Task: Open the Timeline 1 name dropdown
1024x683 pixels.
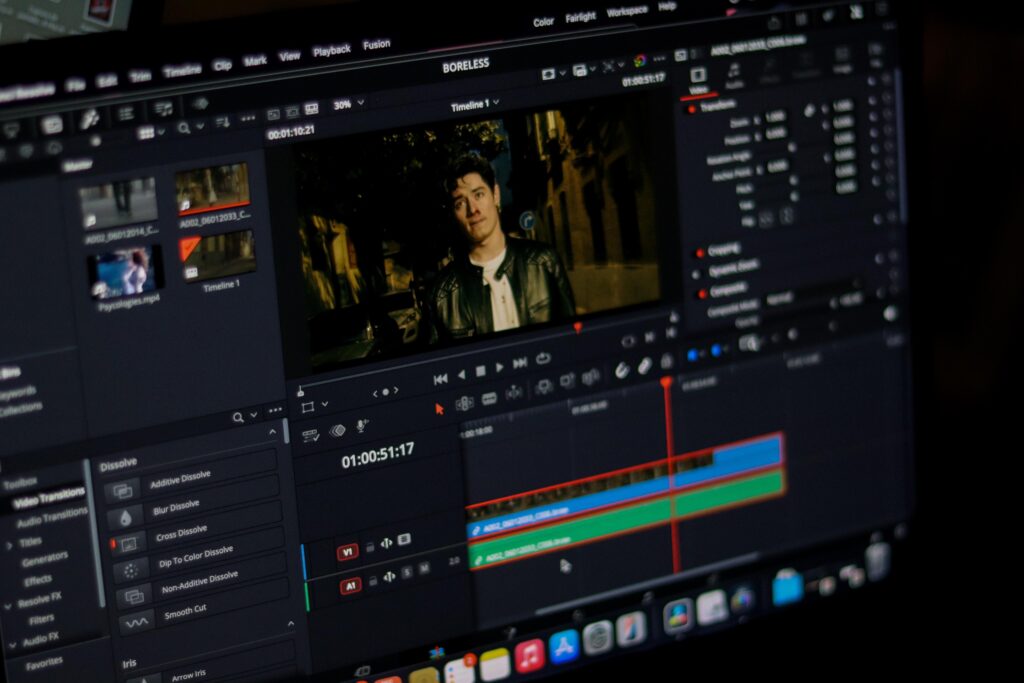Action: tap(474, 105)
